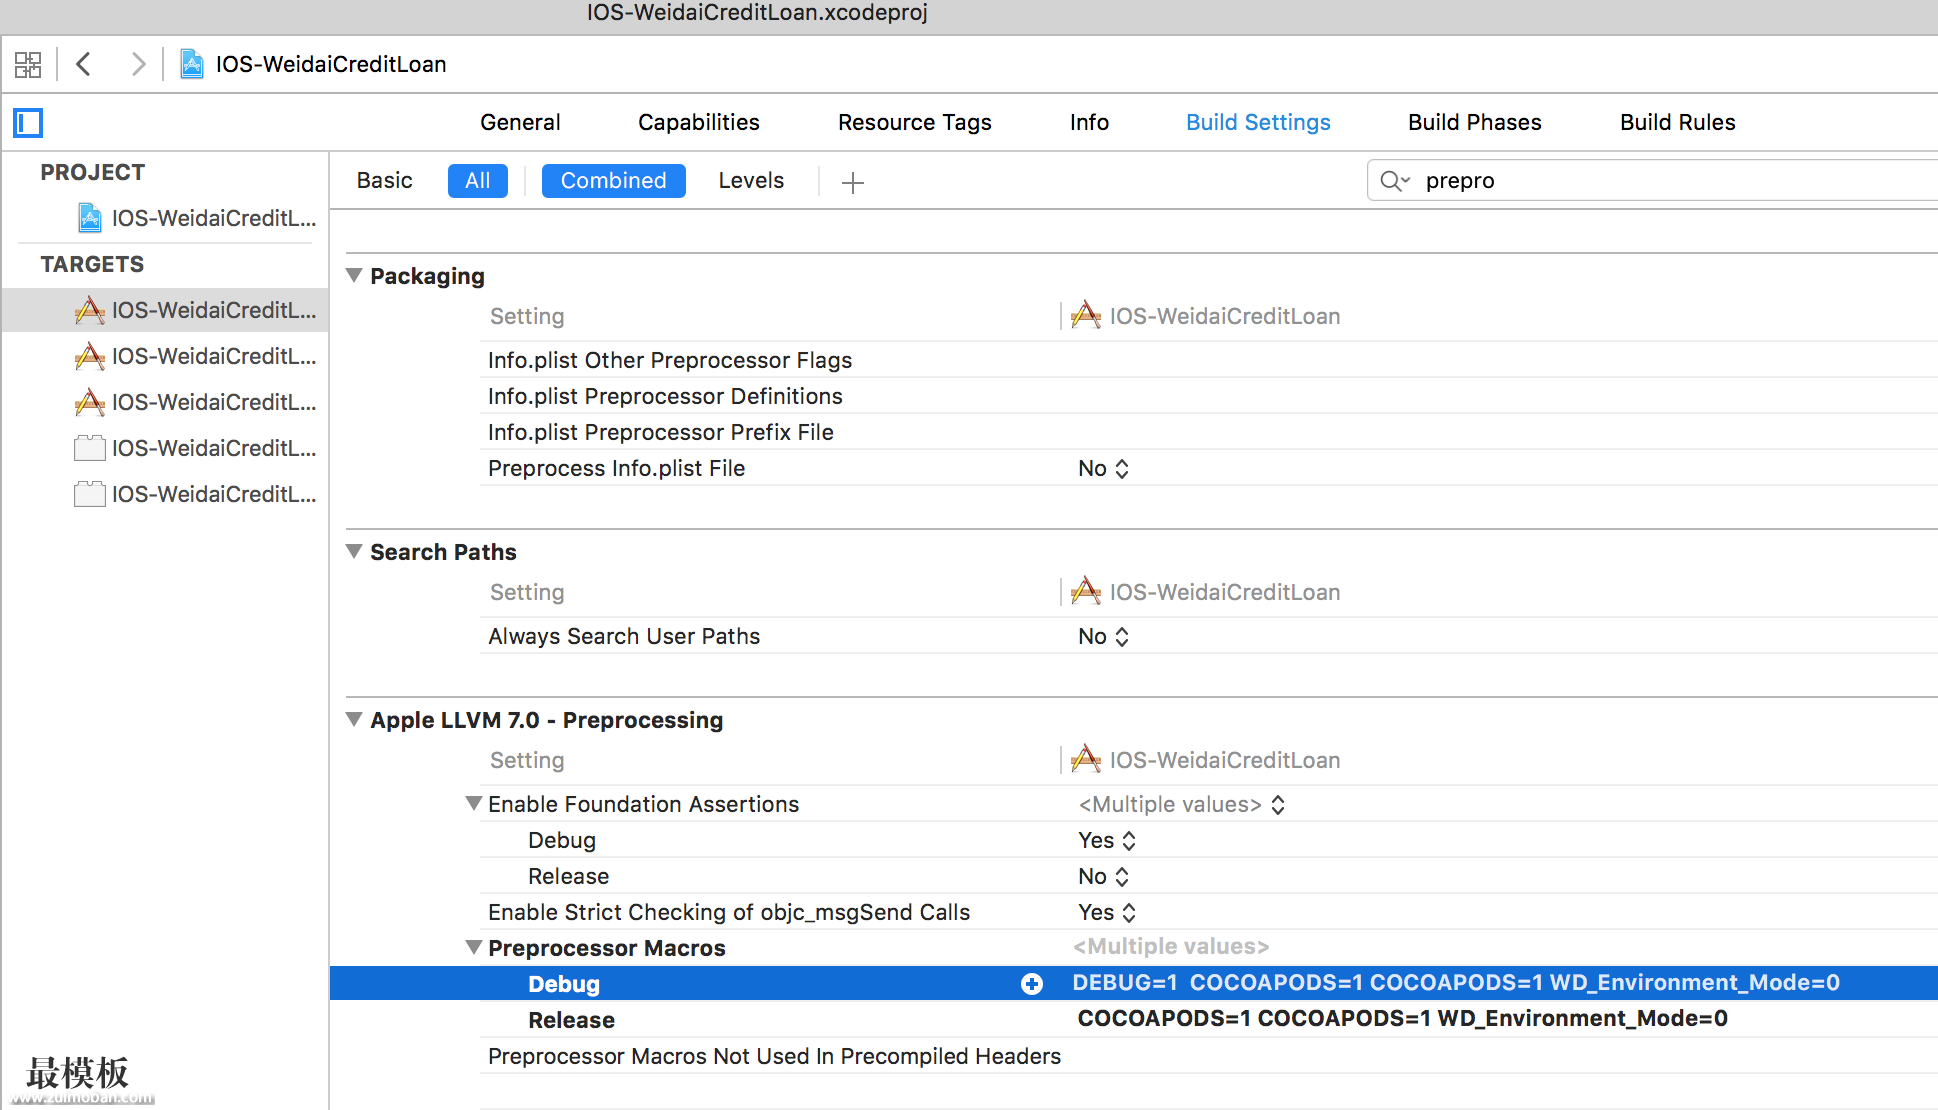Viewport: 1938px width, 1110px height.
Task: Collapse Enable Foundation Assertions row
Action: 474,803
